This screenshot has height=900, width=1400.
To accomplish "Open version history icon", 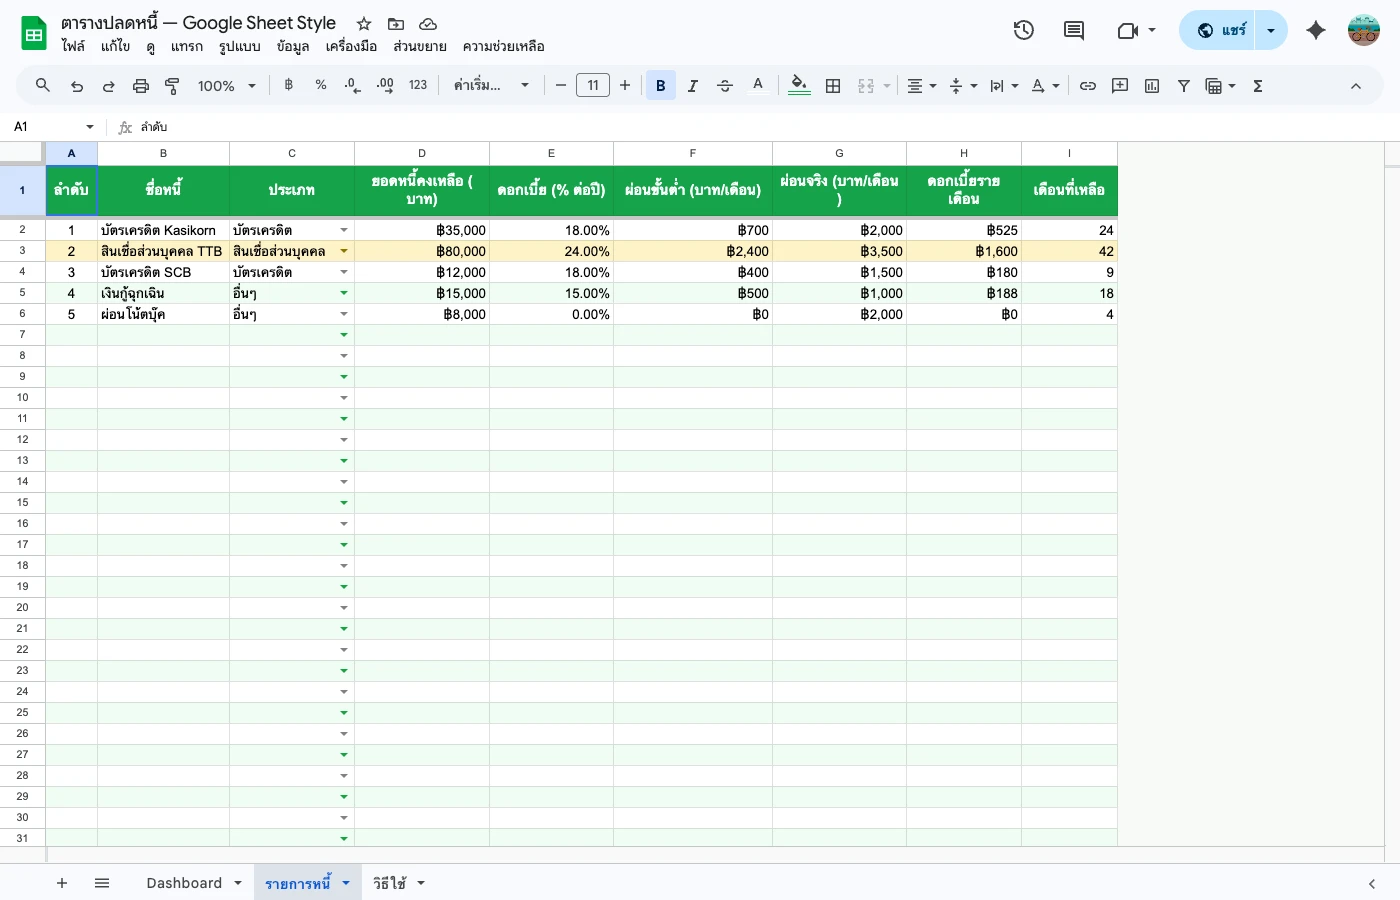I will [1023, 30].
